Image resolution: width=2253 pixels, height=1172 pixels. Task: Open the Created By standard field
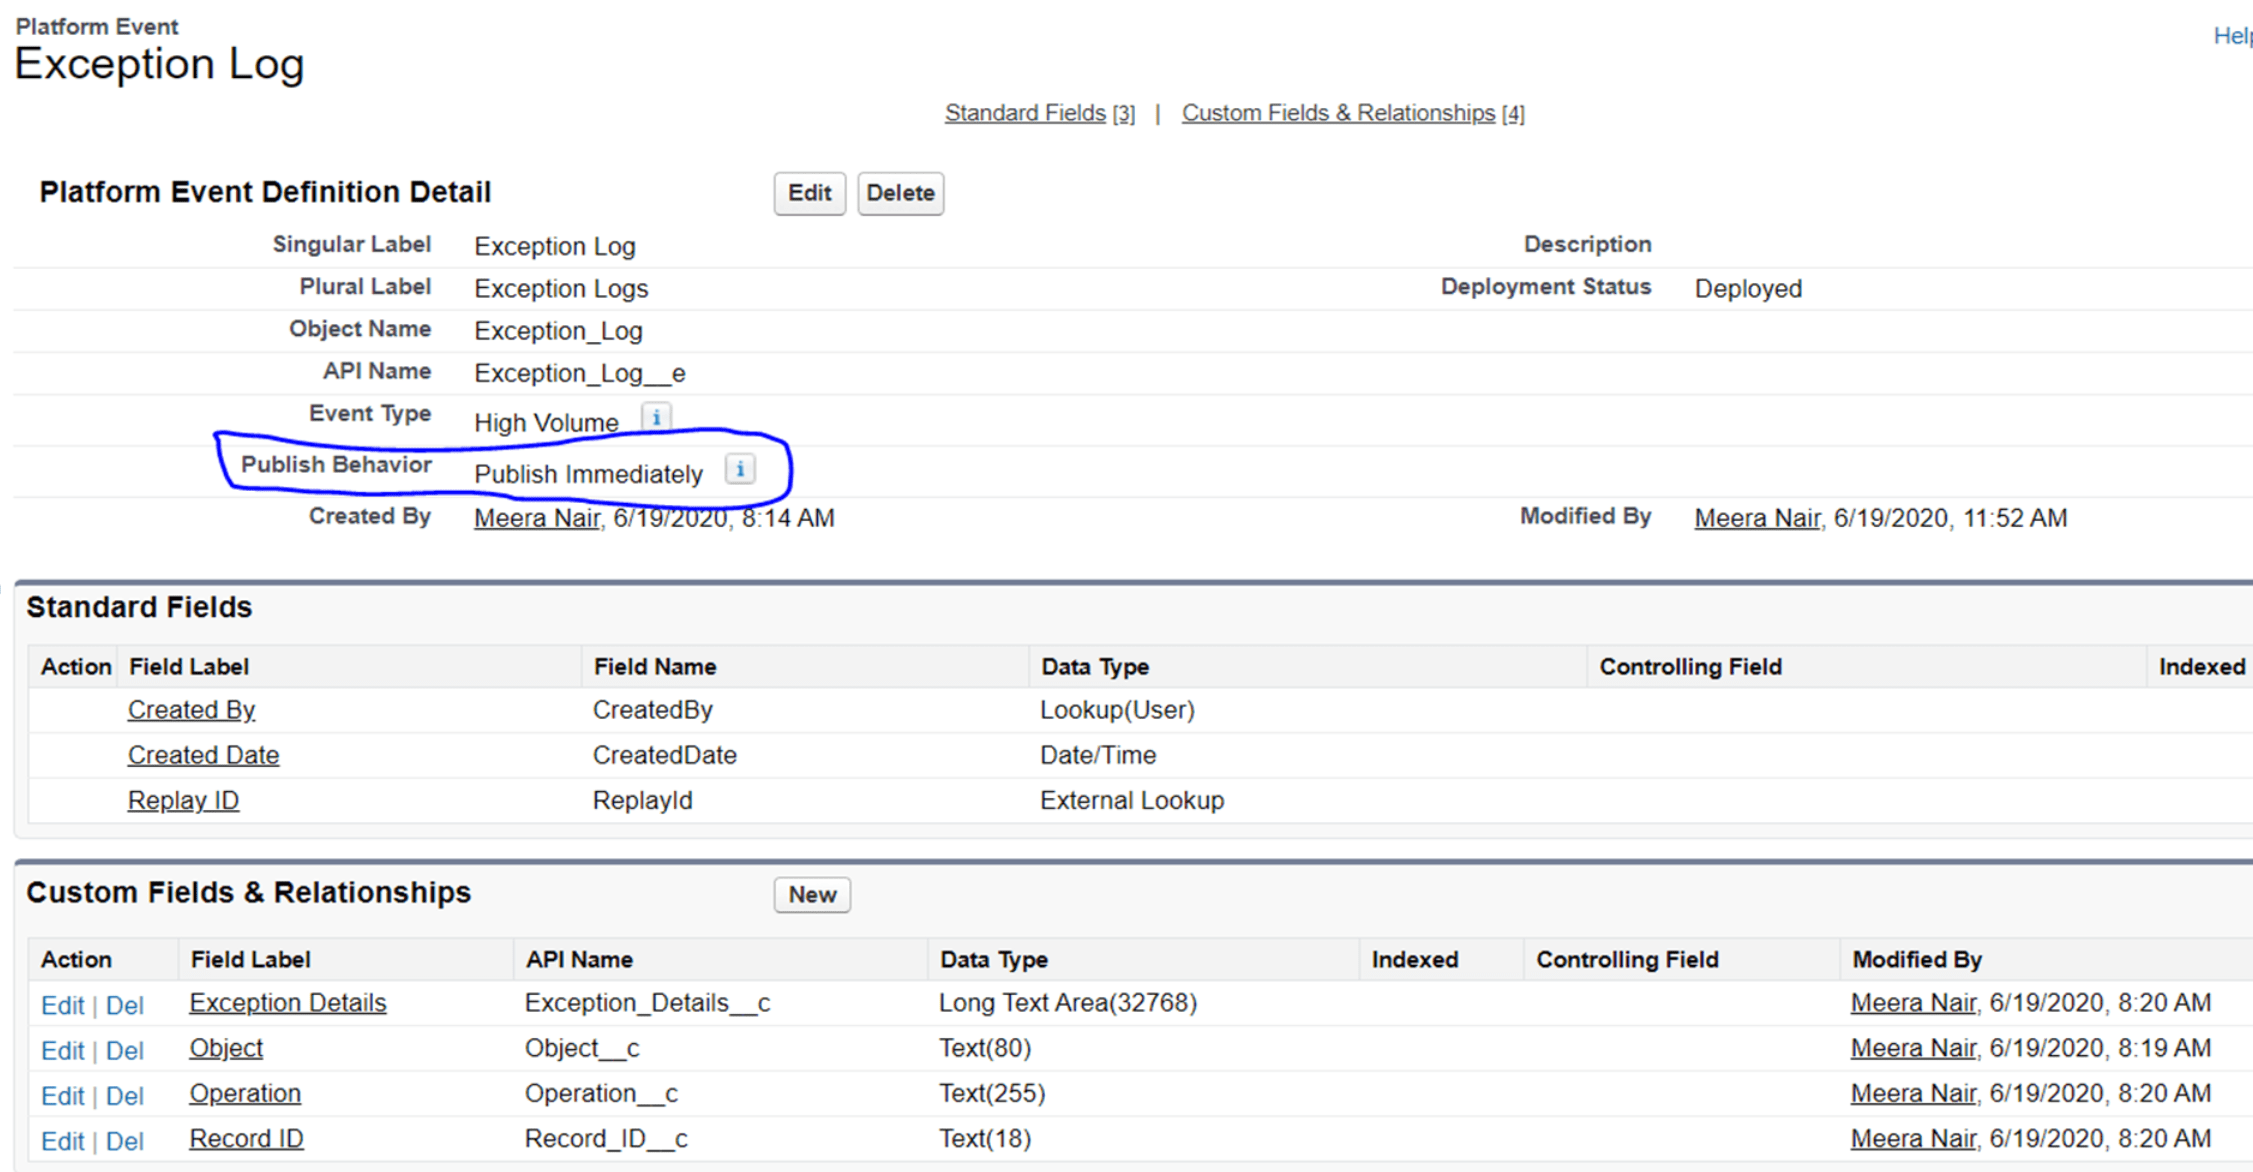point(191,710)
